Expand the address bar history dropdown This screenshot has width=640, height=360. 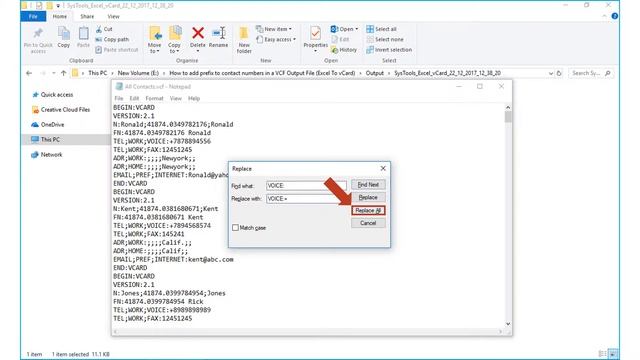pyautogui.click(x=551, y=73)
